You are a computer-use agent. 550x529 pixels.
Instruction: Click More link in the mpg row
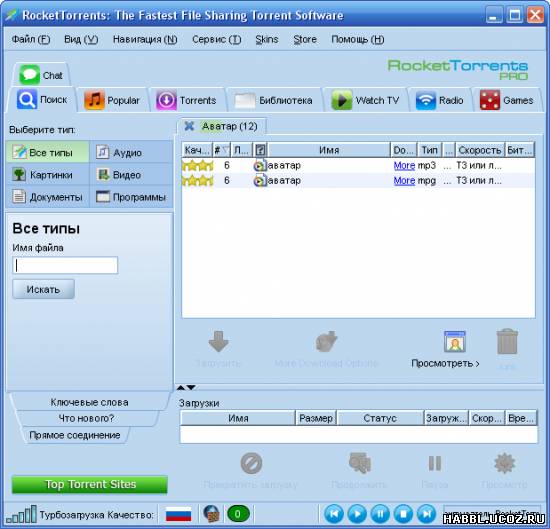click(404, 181)
